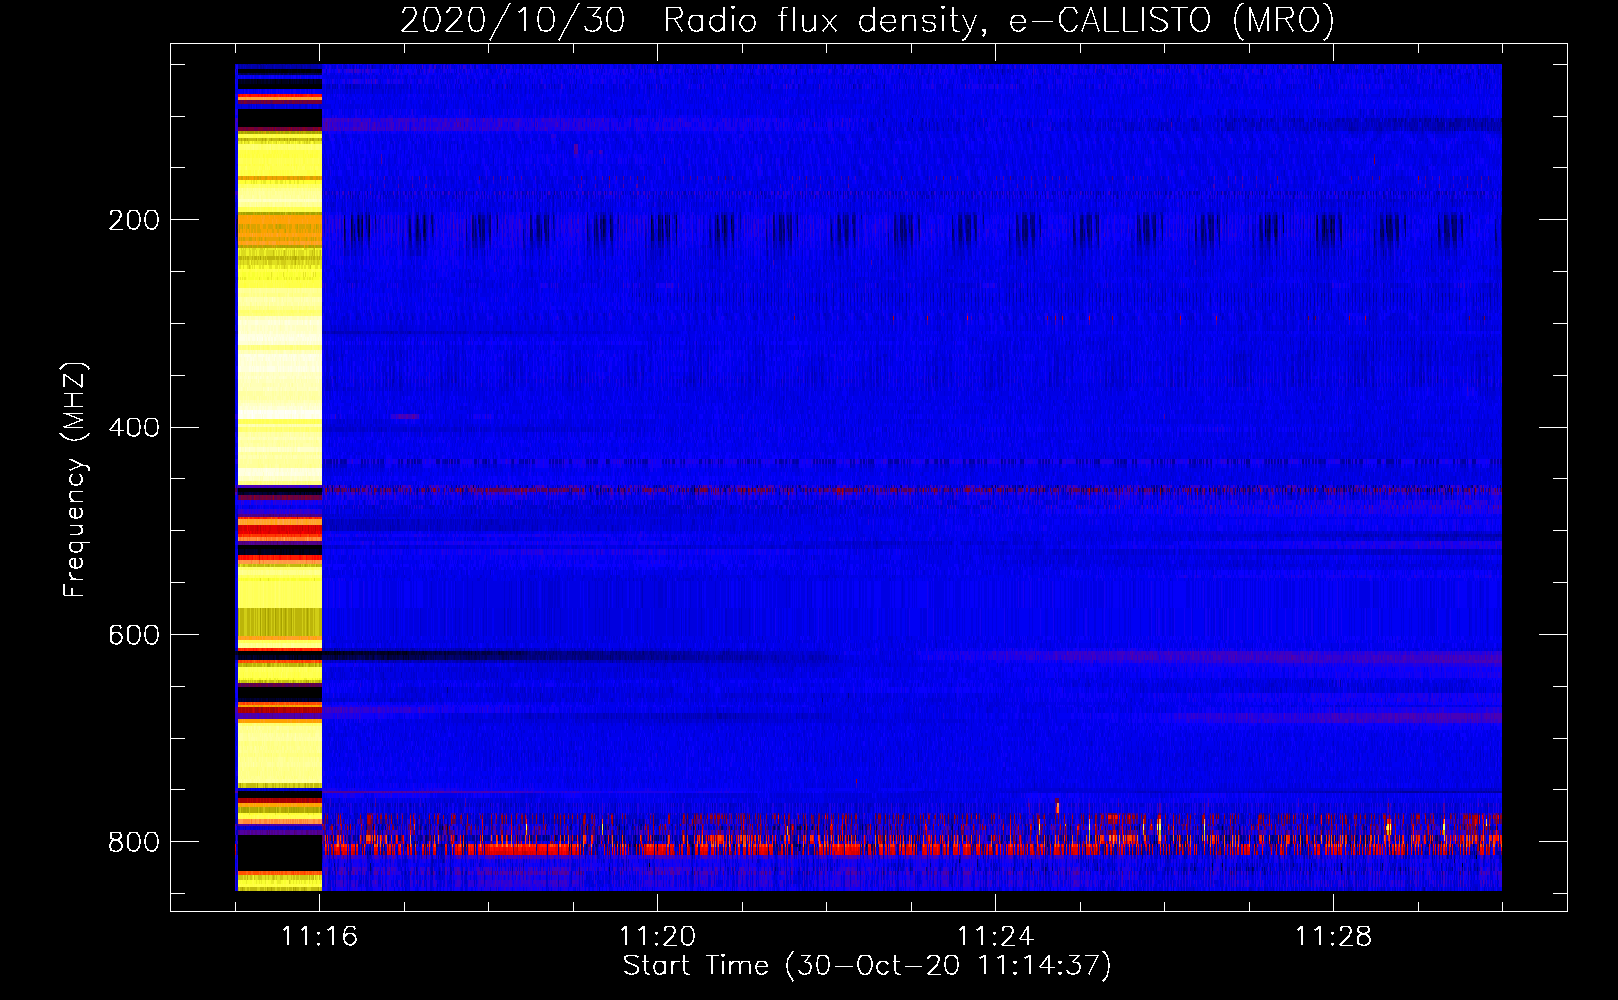The height and width of the screenshot is (1000, 1618).
Task: Click the 11:28 time tick label
Action: (x=1334, y=937)
